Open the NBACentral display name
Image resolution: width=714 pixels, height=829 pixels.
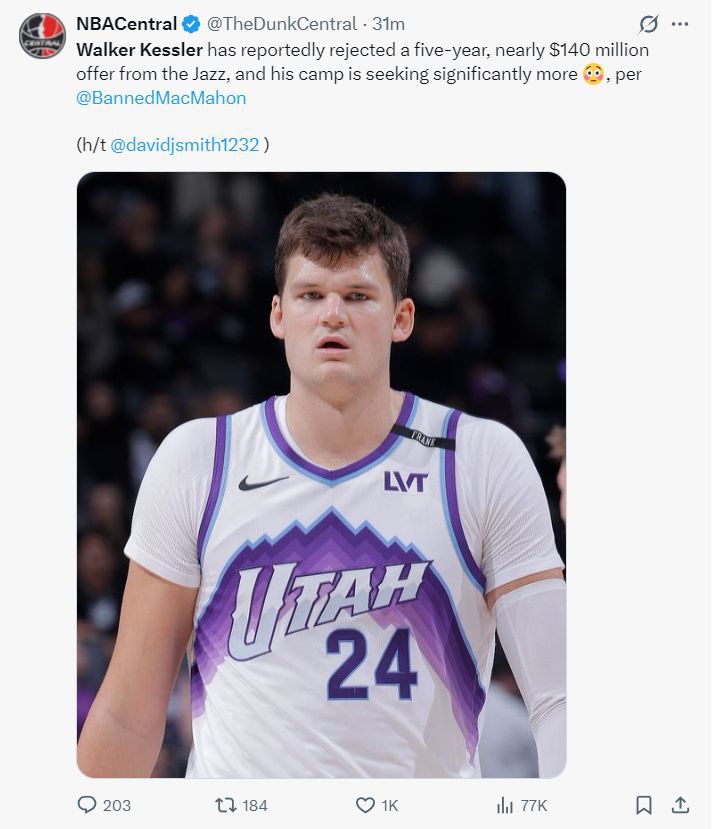click(126, 24)
